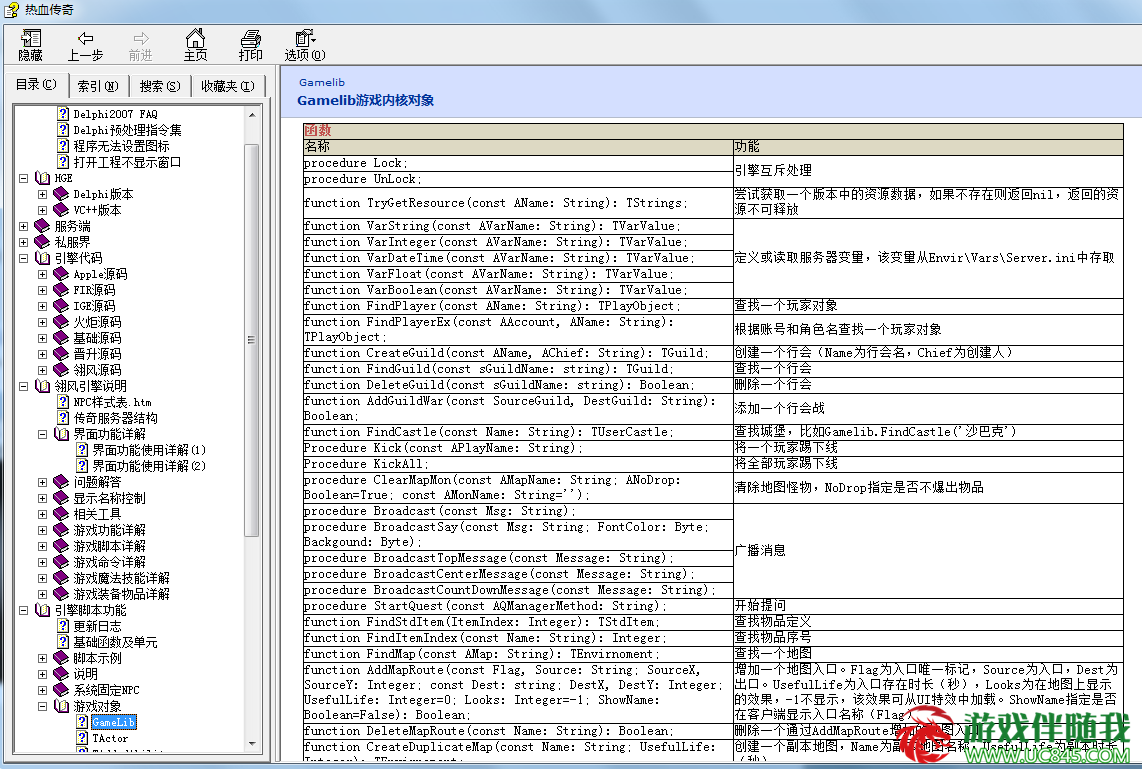The image size is (1142, 769).
Task: Collapse the HGE tree node
Action: tap(23, 178)
